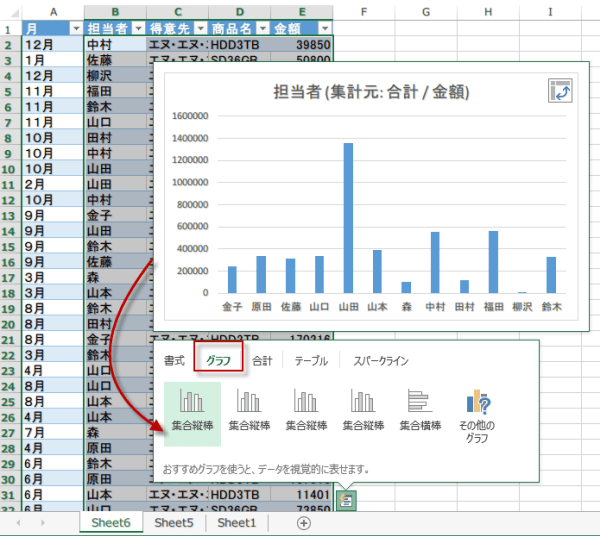Click the Quick Analysis button below table

[346, 500]
